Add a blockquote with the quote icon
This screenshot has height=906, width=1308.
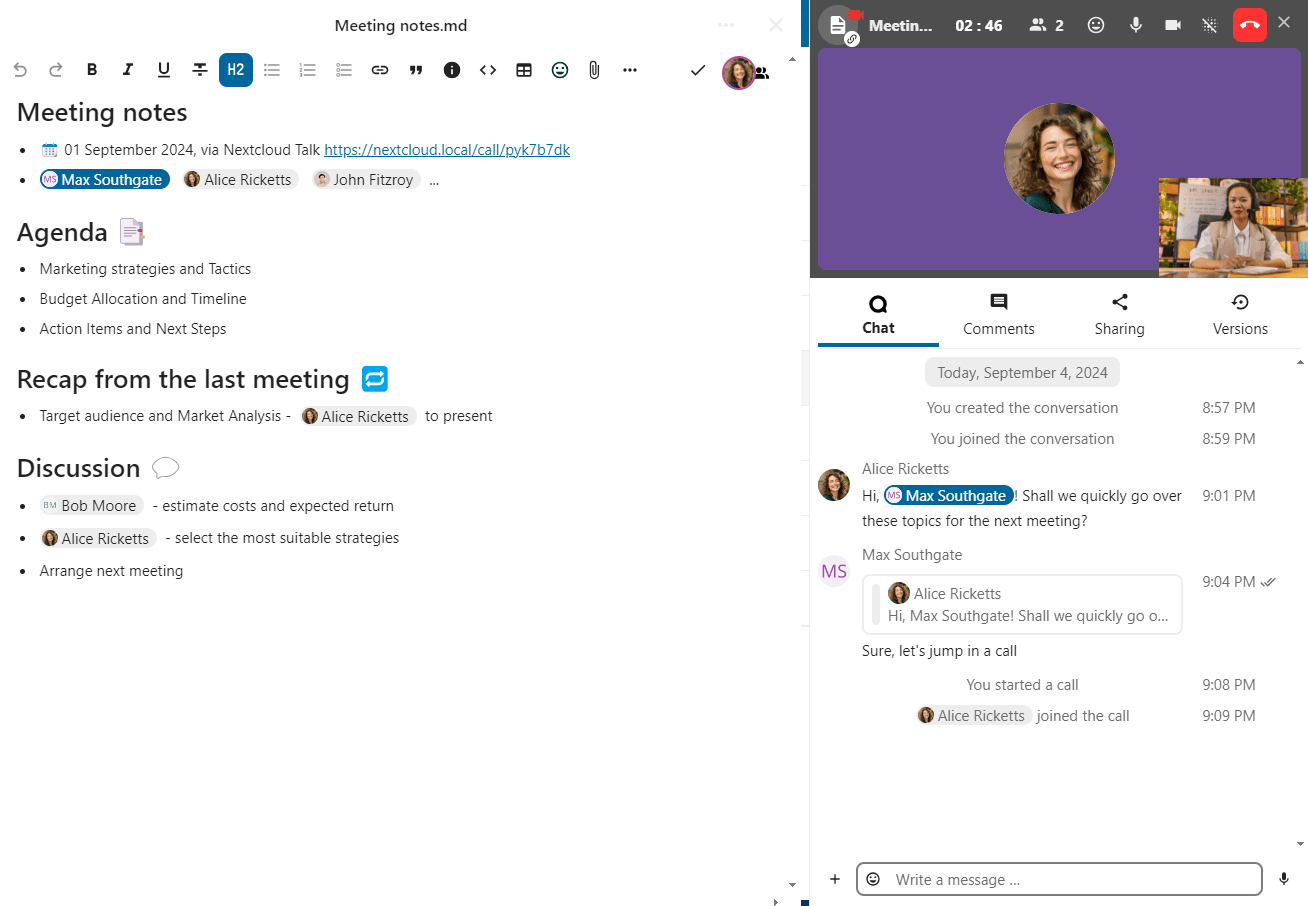(x=416, y=70)
